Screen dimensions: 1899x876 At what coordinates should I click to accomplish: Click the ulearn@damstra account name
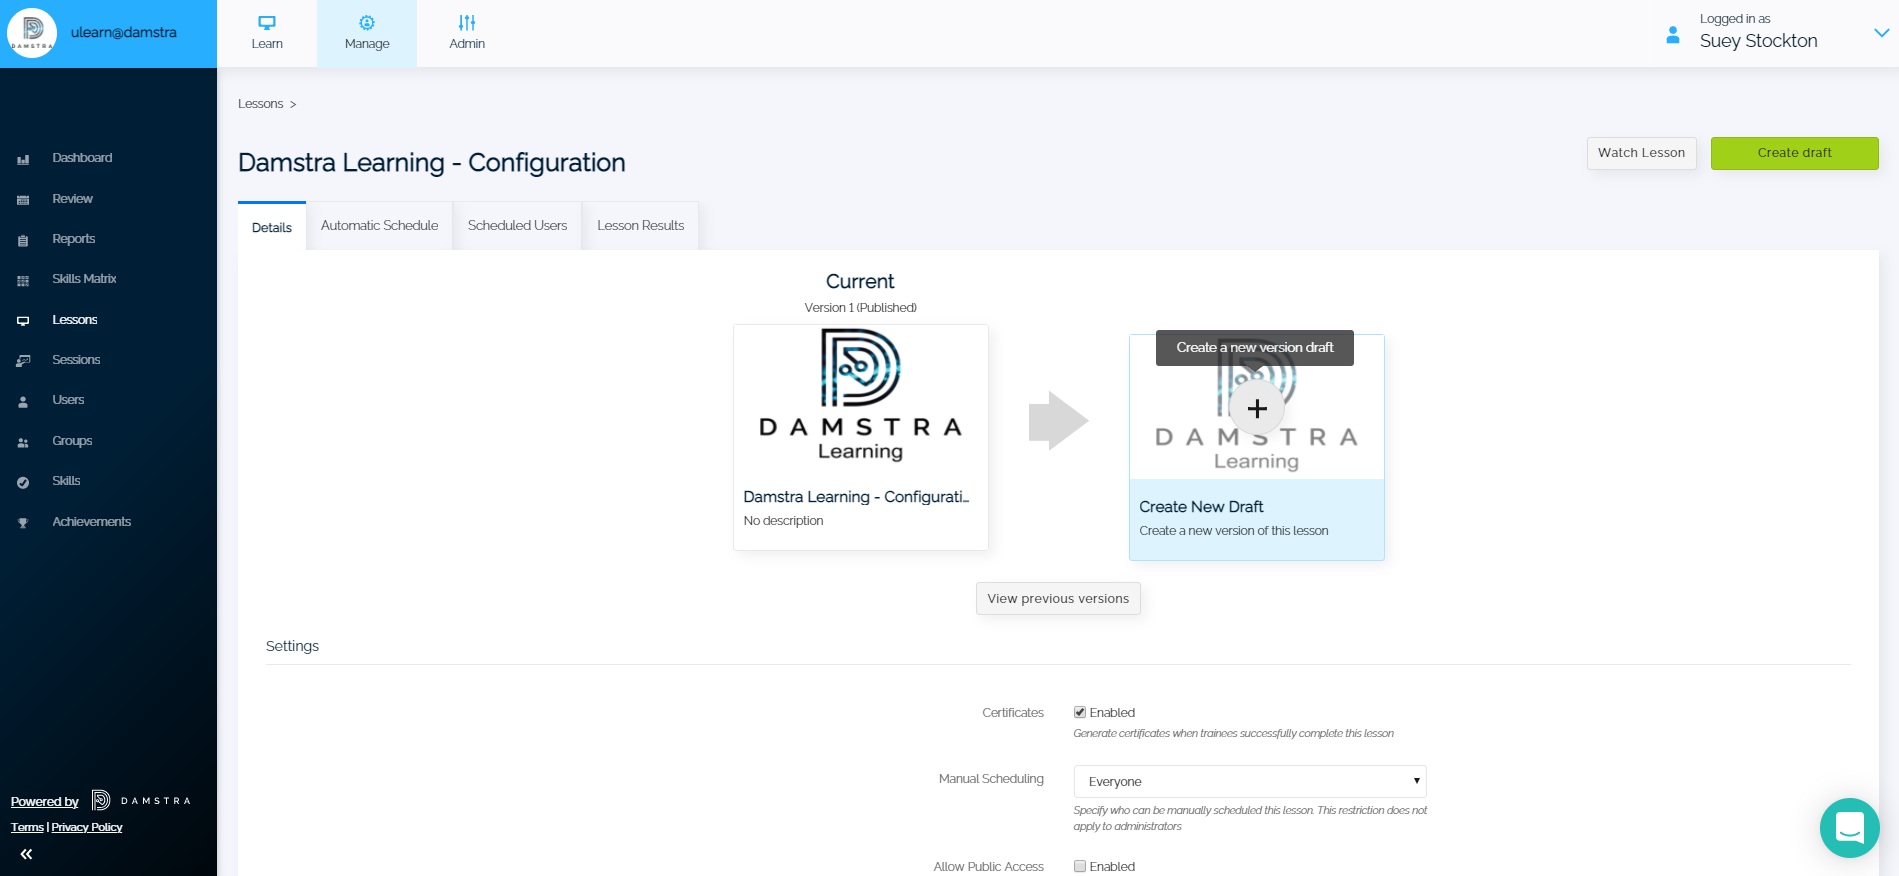[124, 33]
